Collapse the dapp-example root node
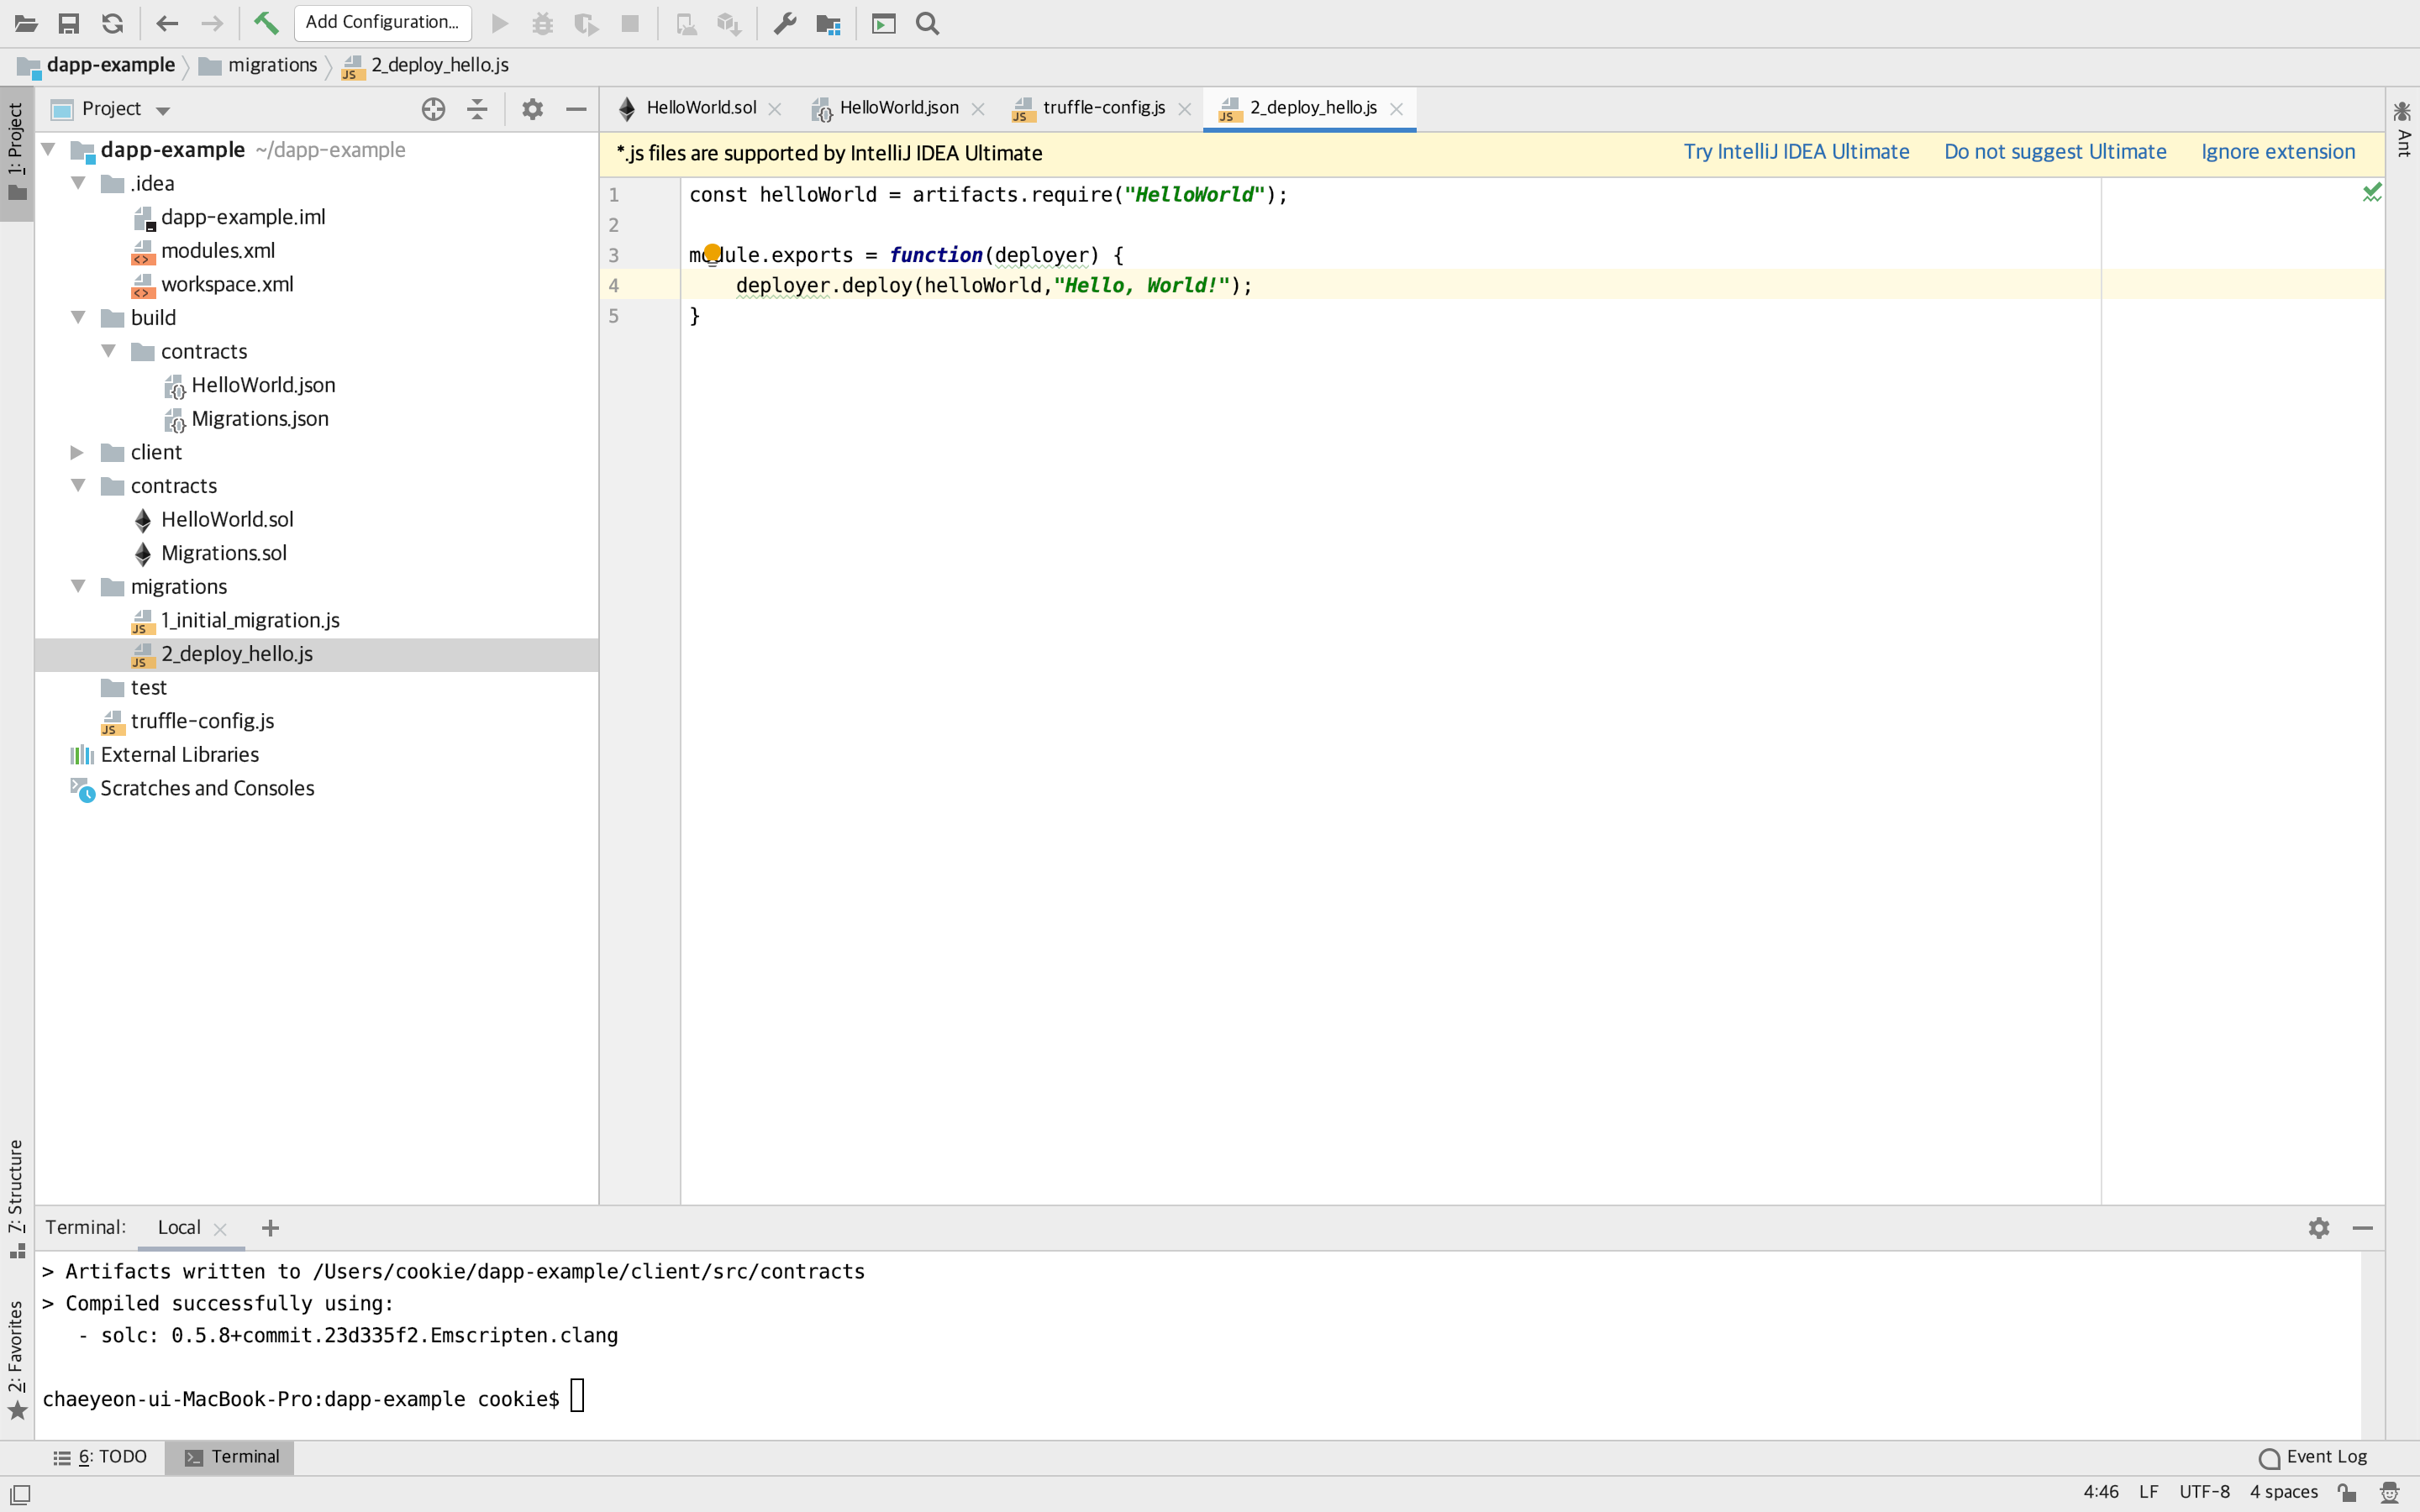Viewport: 2420px width, 1512px height. [48, 150]
